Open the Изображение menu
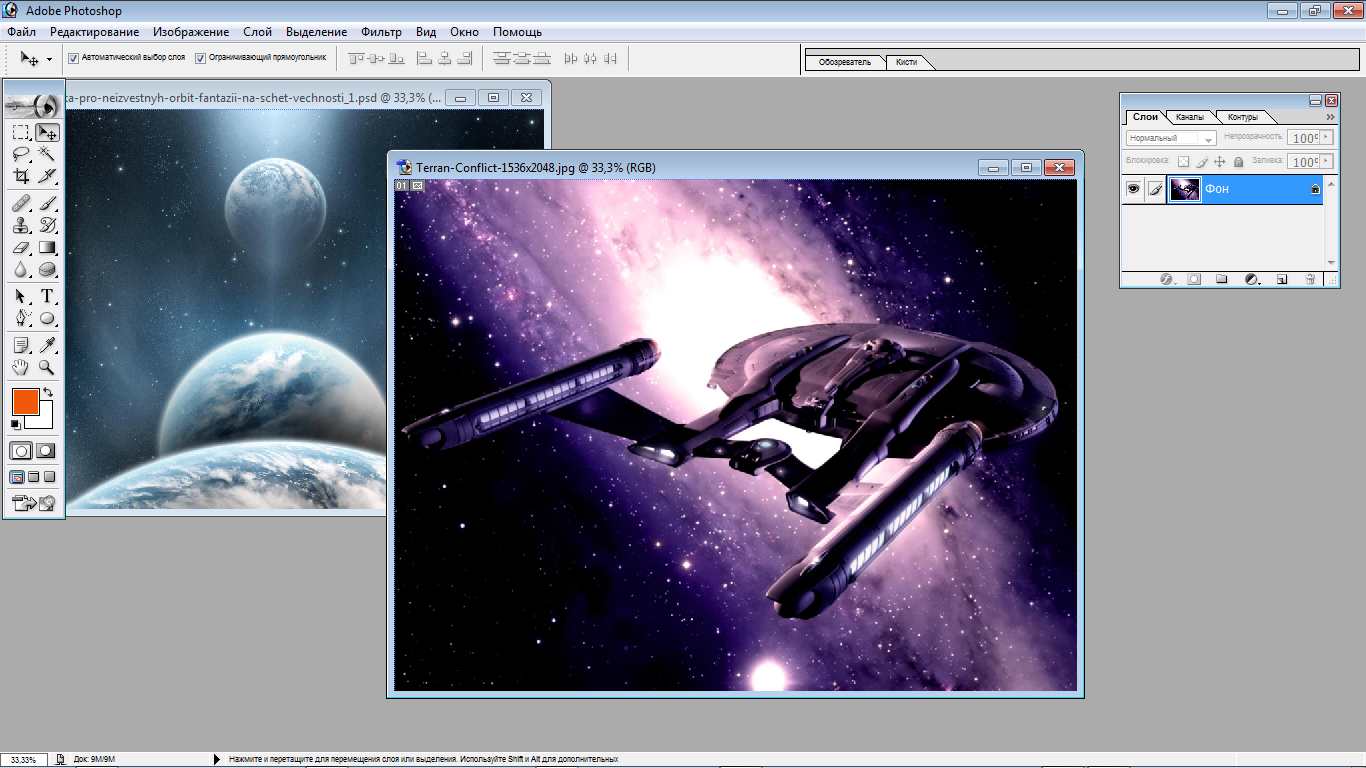 coord(191,32)
